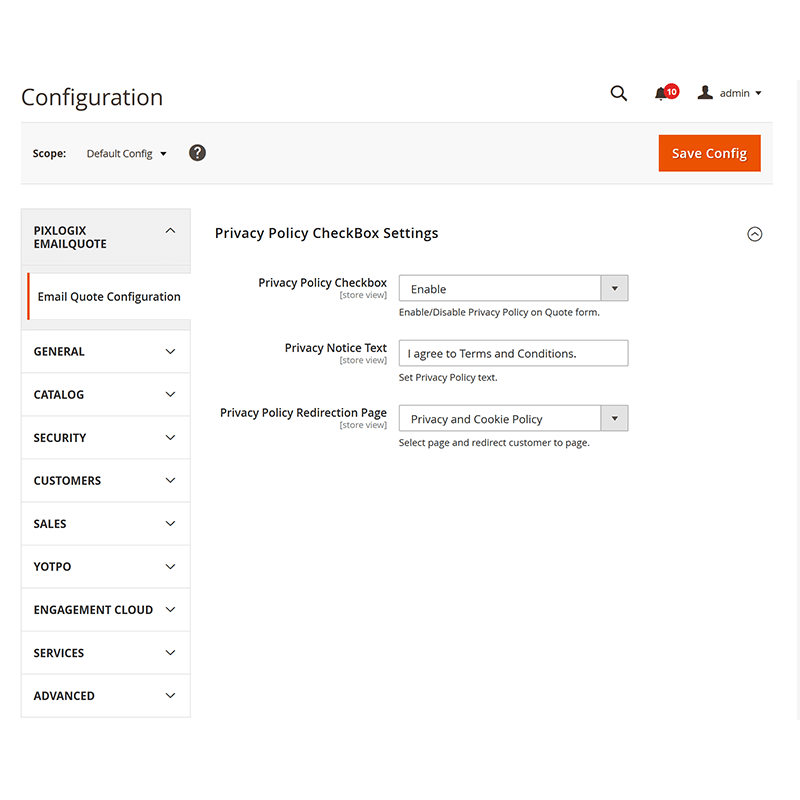Click the notification counter badge showing 10

click(671, 90)
